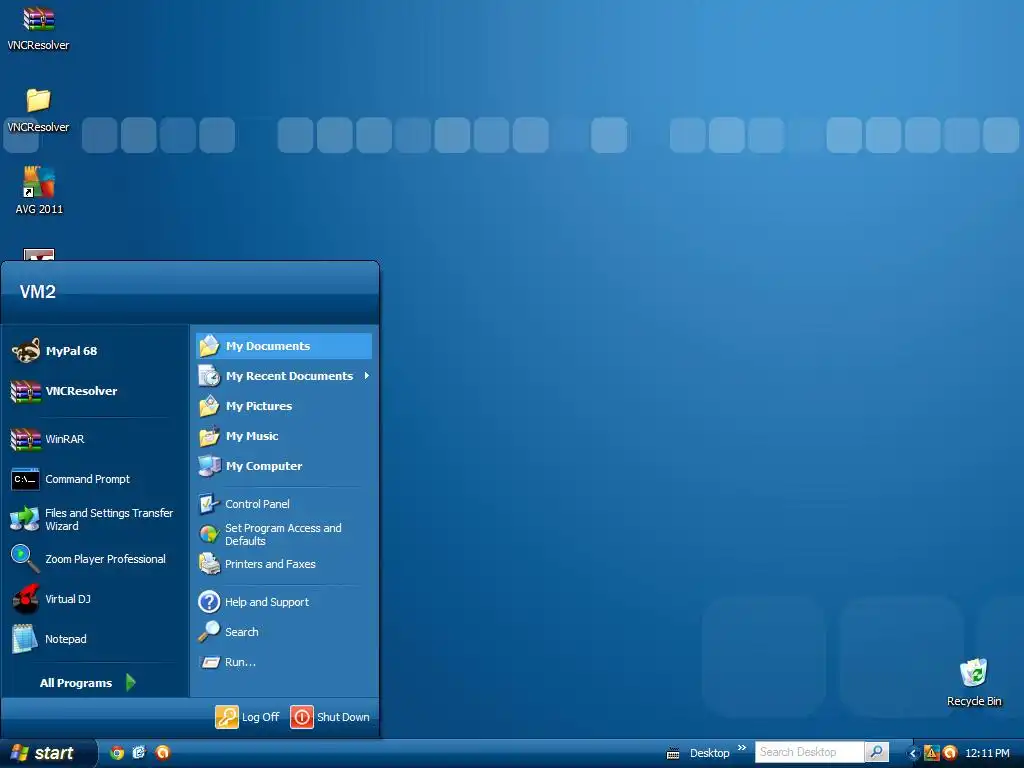Expand Desktop toolbar chevron in taskbar
Viewport: 1024px width, 768px height.
coord(742,748)
